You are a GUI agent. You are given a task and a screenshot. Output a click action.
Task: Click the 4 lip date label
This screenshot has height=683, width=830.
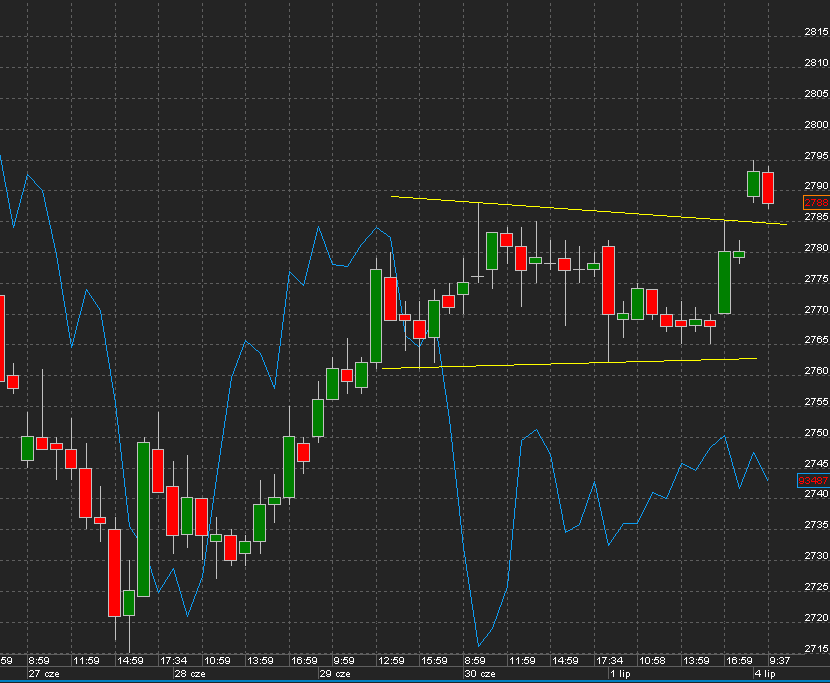[765, 674]
